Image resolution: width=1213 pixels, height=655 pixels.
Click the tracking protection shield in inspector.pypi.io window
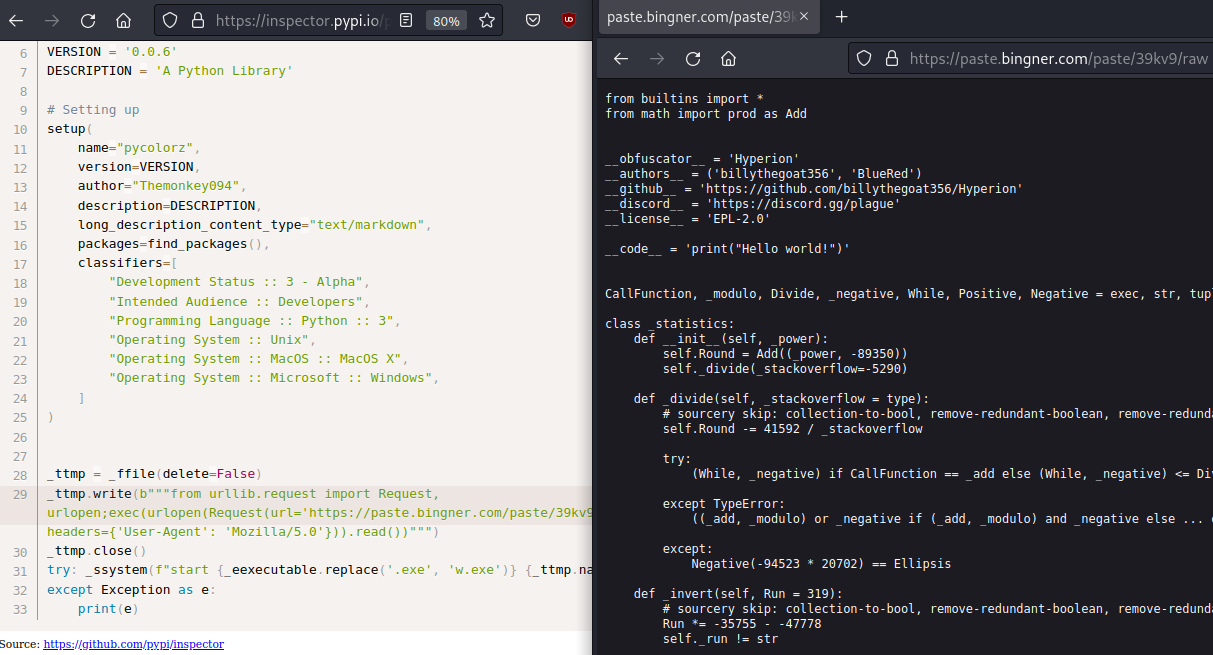[170, 20]
